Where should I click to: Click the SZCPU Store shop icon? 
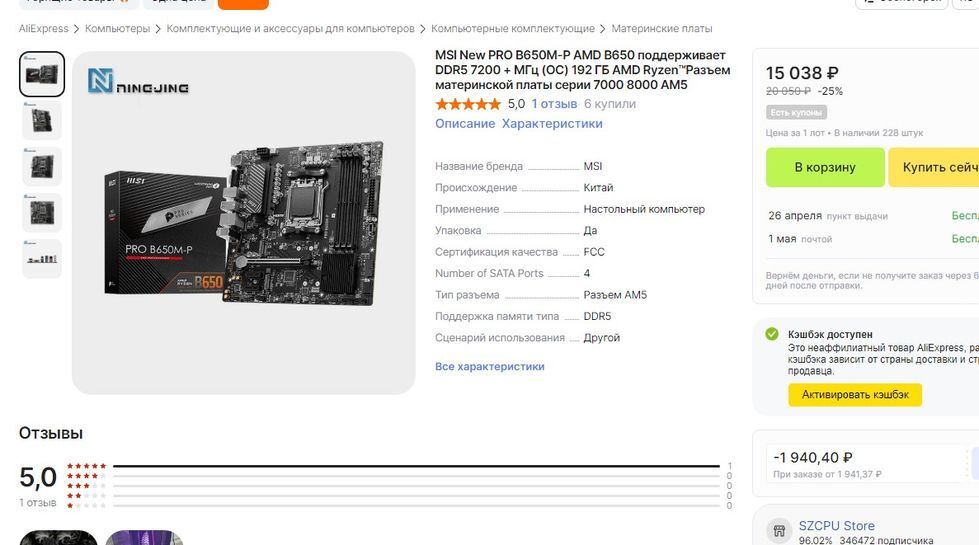tap(779, 531)
